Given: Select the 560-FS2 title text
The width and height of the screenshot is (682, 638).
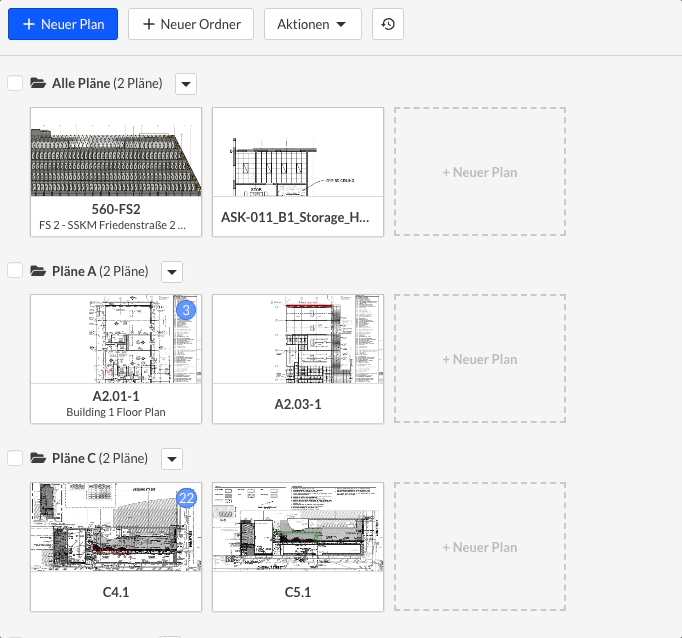Looking at the screenshot, I should (116, 209).
